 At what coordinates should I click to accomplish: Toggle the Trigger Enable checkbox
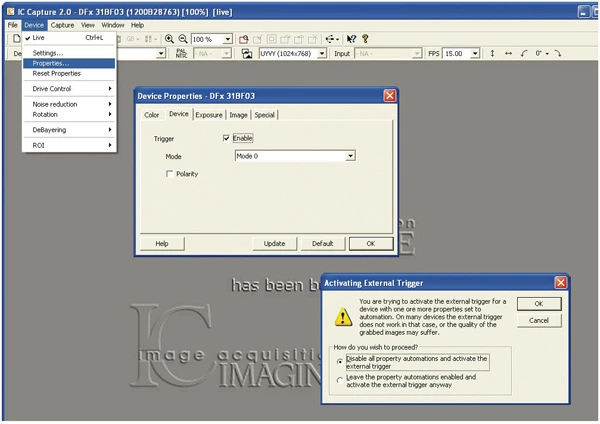pos(227,138)
